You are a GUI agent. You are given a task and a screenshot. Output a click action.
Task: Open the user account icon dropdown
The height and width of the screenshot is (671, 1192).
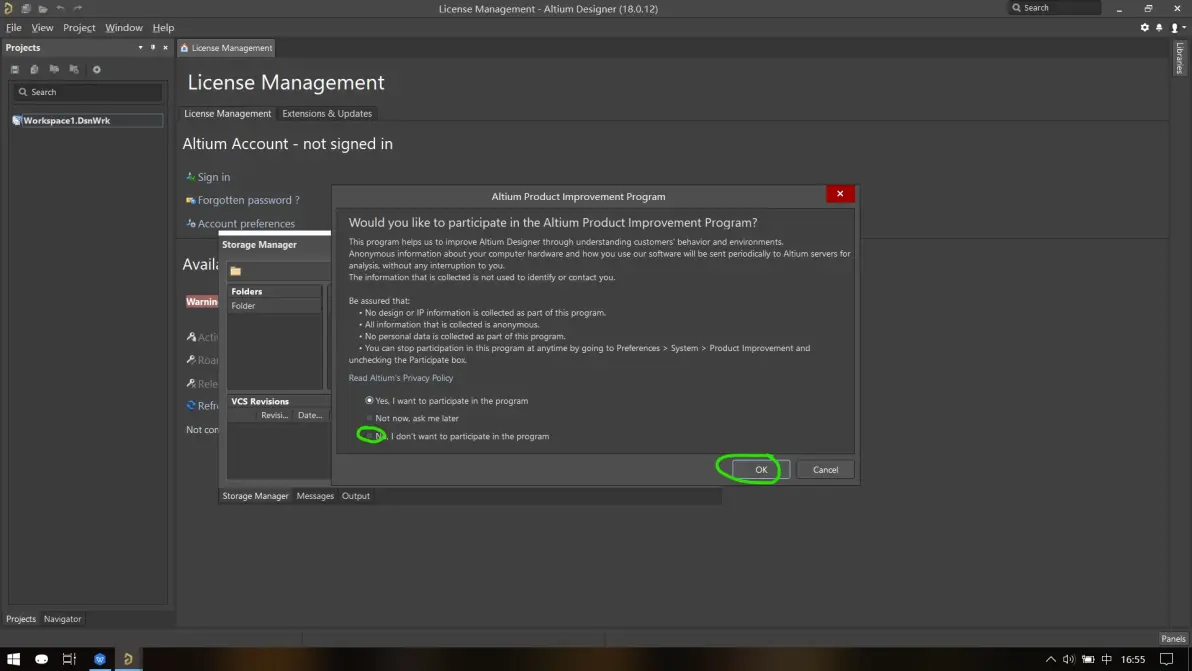[x=1178, y=27]
